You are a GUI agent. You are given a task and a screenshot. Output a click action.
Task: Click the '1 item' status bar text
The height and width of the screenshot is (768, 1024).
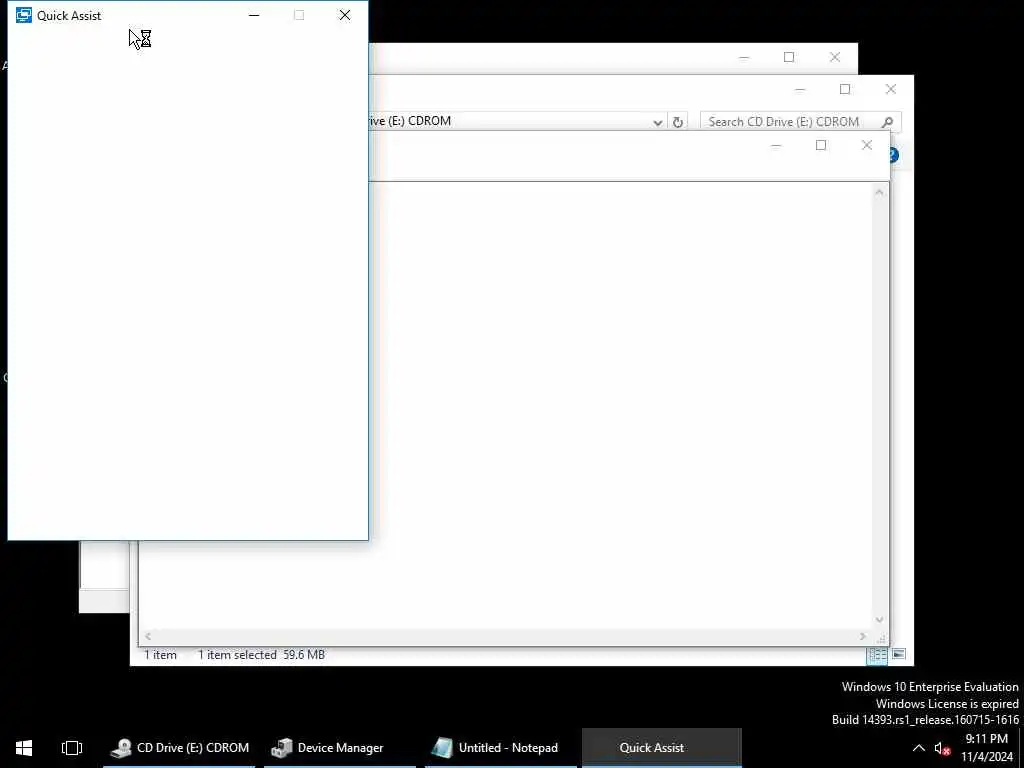160,654
